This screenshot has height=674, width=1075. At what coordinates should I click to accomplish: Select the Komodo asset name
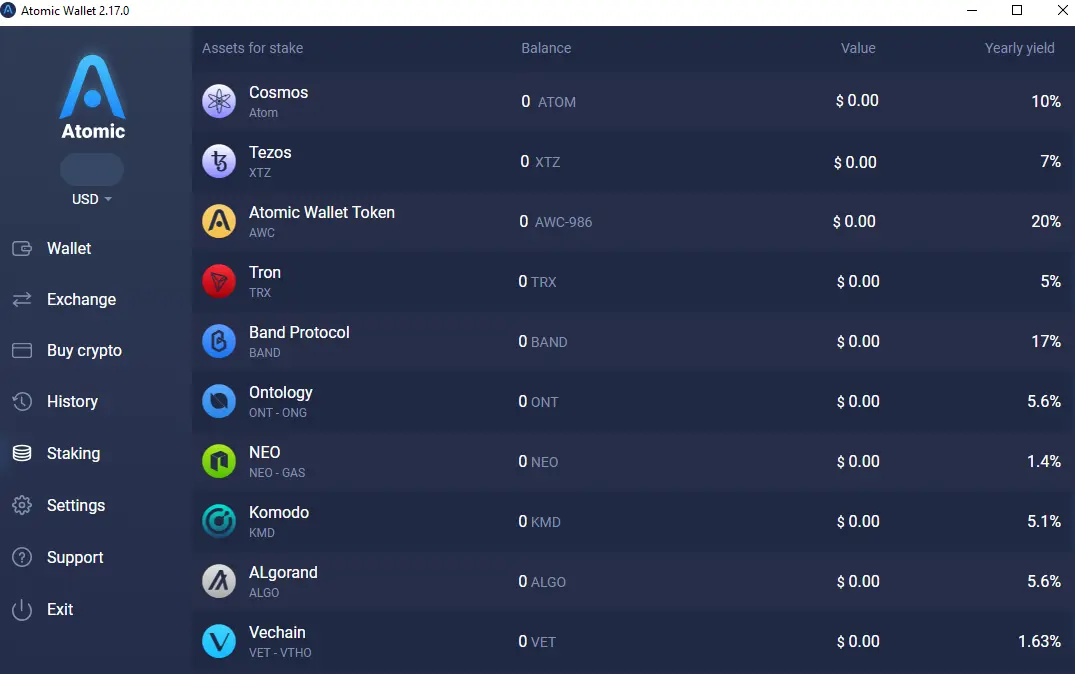coord(279,512)
